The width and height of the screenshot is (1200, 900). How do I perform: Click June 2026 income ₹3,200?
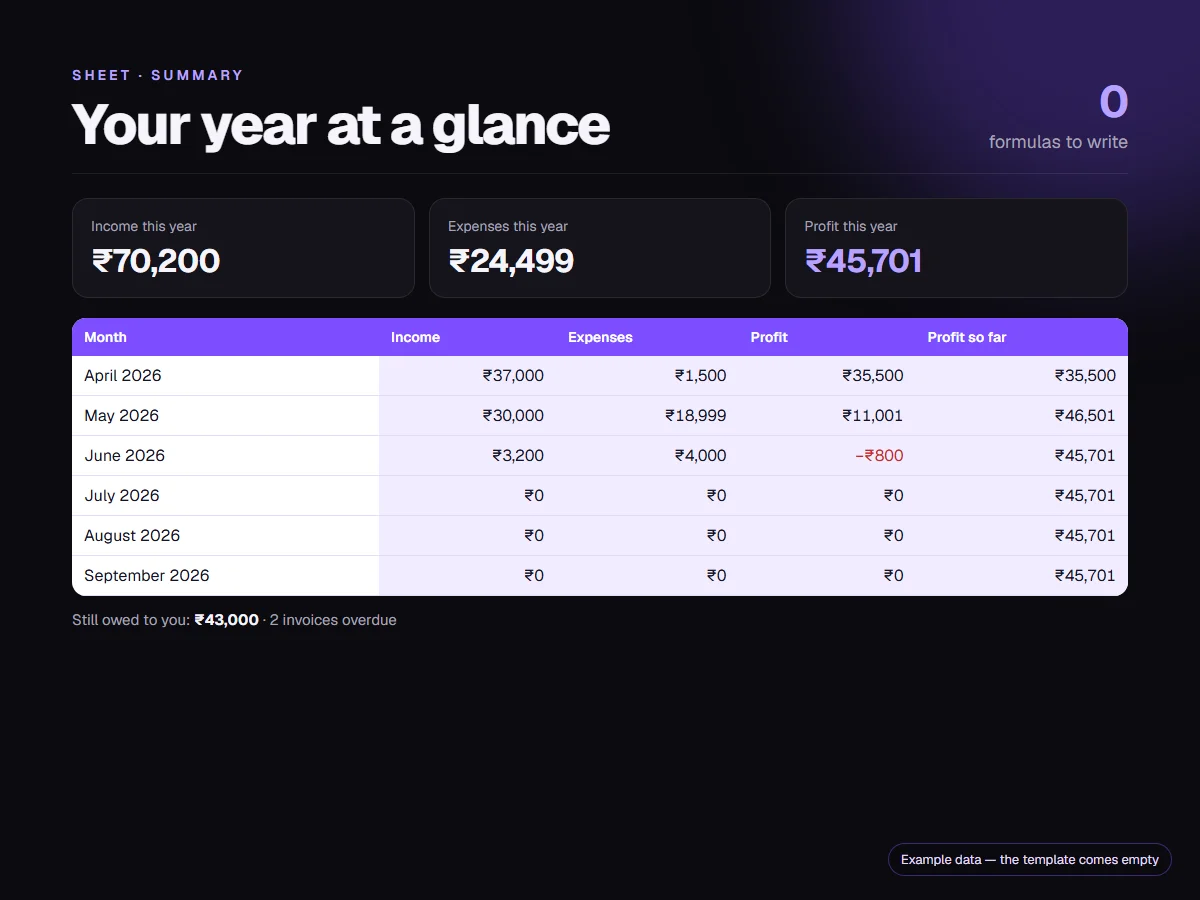click(x=518, y=456)
